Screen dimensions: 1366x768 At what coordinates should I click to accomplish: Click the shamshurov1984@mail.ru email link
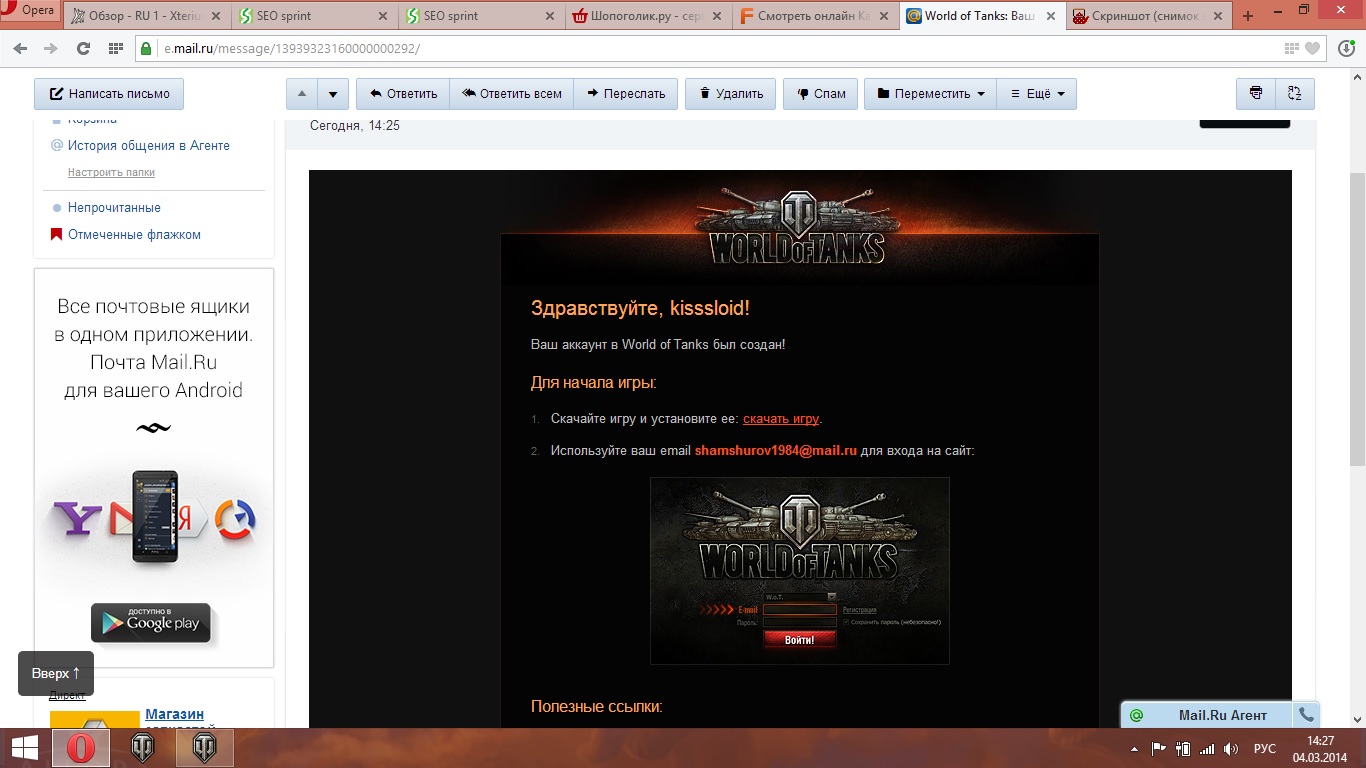tap(776, 451)
